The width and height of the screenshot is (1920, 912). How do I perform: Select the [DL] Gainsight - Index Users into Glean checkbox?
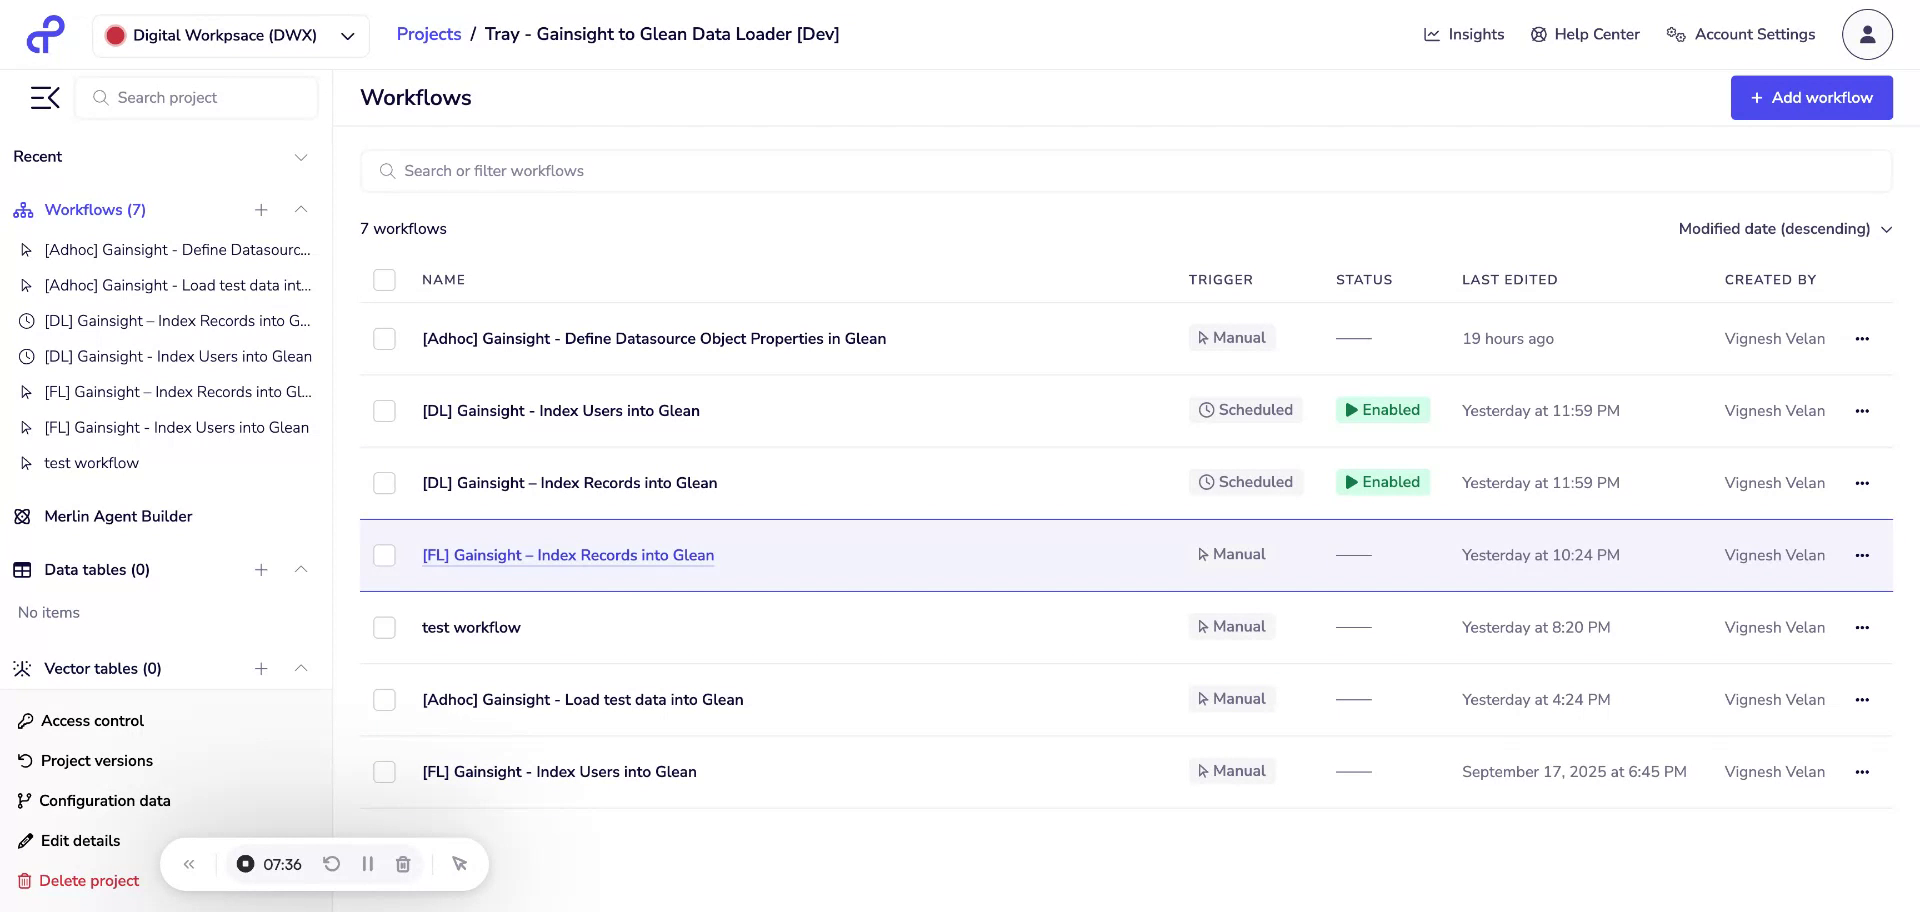384,410
